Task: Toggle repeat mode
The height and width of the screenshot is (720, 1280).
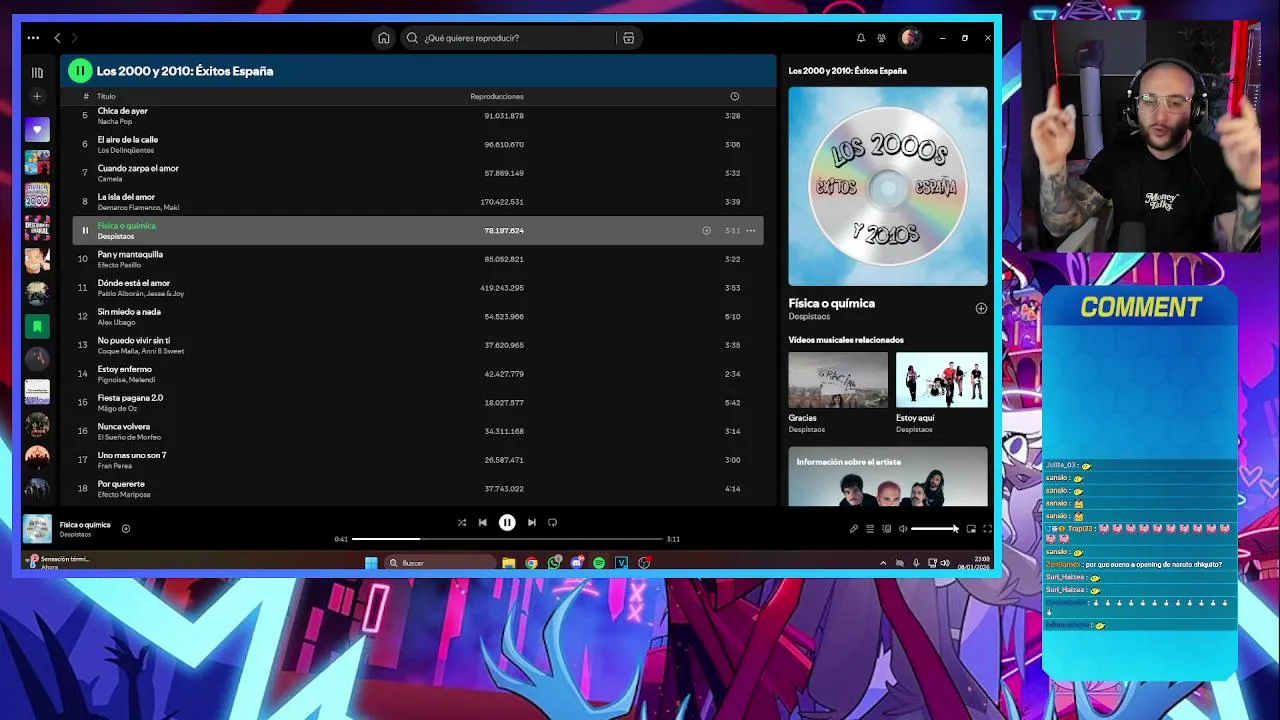Action: tap(552, 523)
